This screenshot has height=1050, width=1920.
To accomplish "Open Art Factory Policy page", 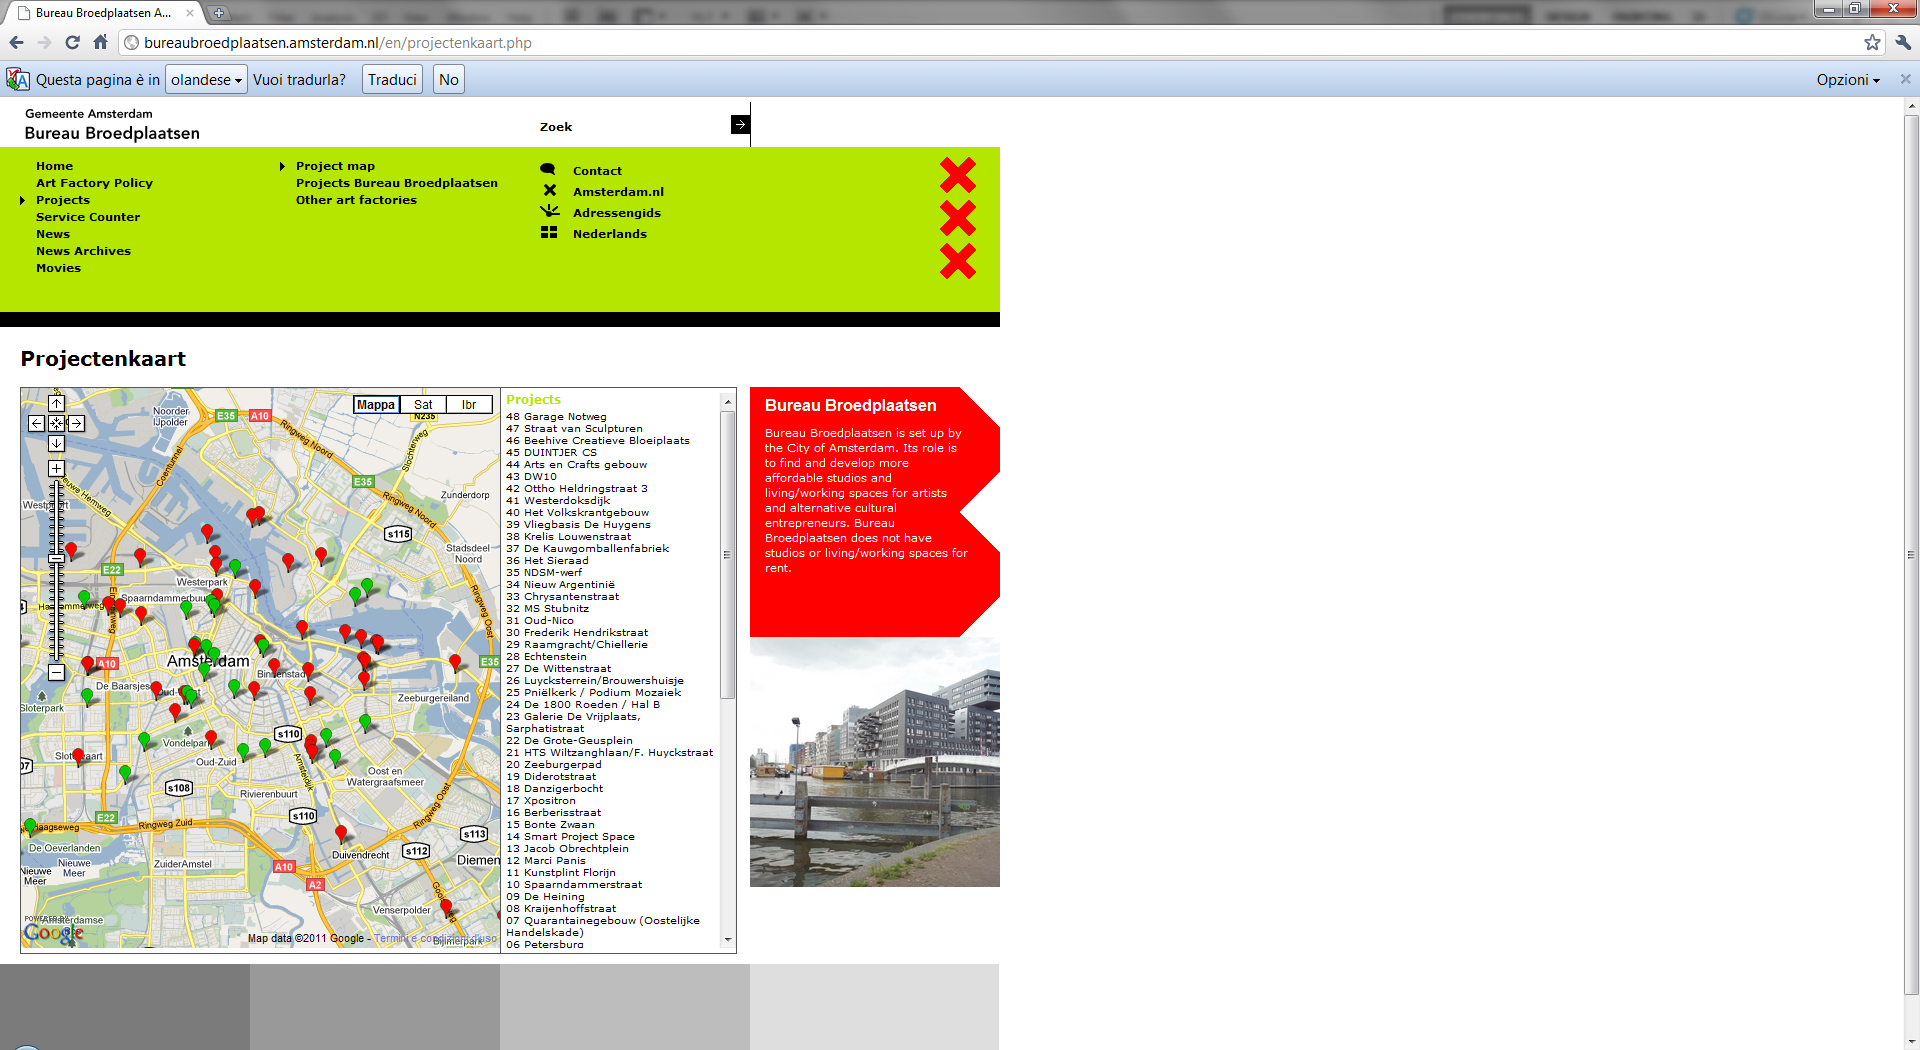I will coord(94,183).
